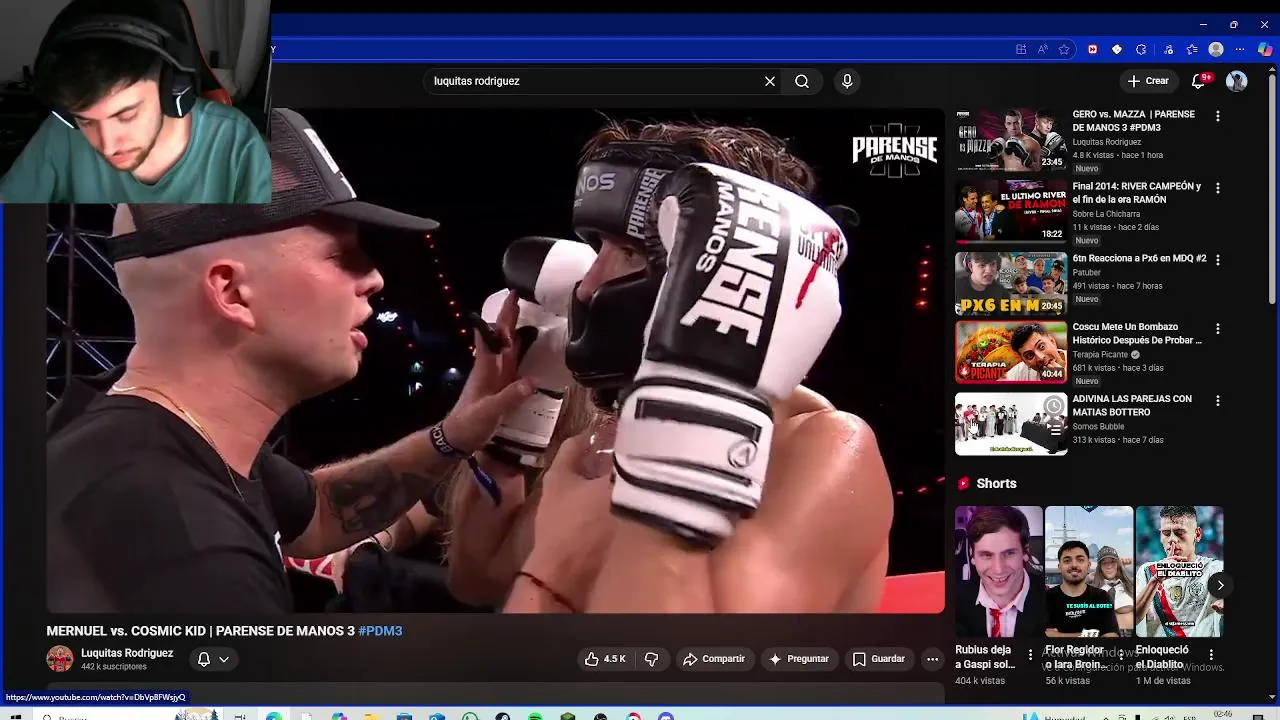Viewport: 1280px width, 720px height.
Task: Open the #PDM3 hashtag link
Action: click(380, 631)
